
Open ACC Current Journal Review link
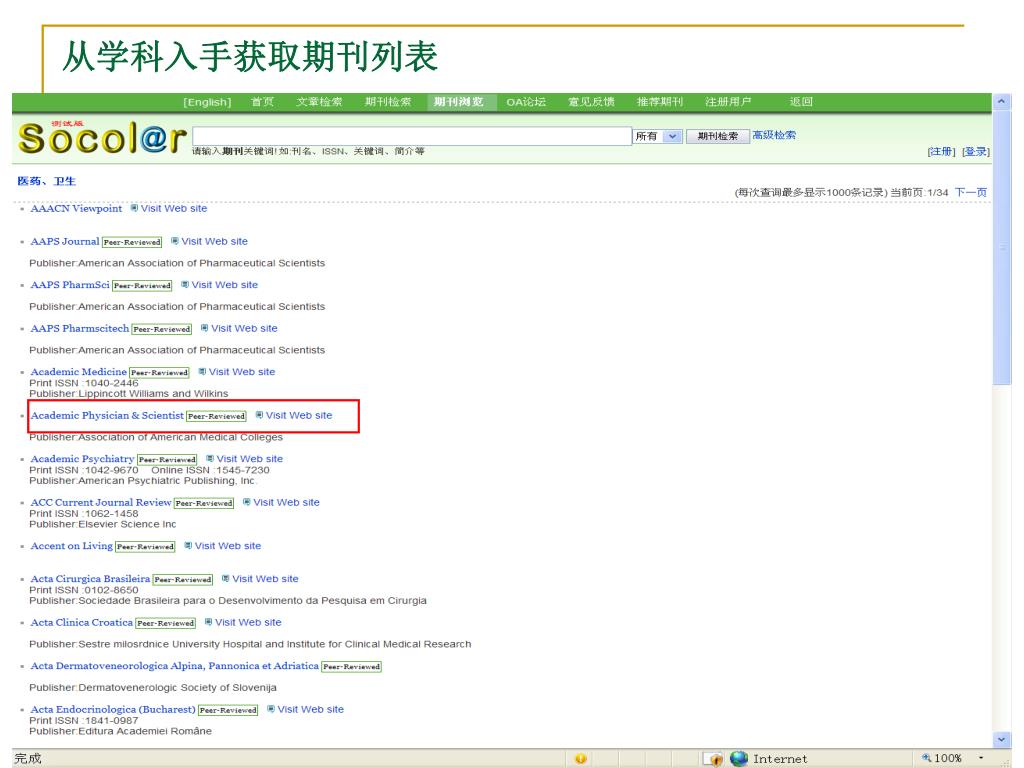(101, 502)
